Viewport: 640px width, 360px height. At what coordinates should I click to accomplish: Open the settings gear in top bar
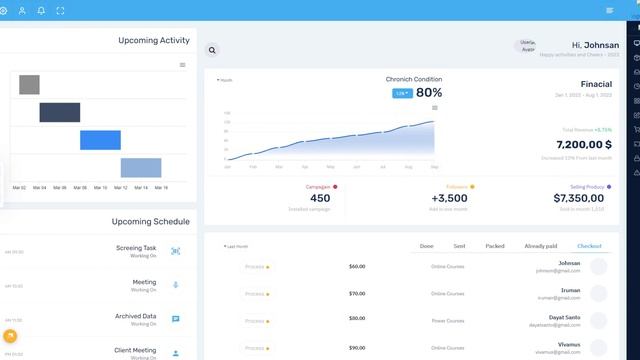point(3,11)
